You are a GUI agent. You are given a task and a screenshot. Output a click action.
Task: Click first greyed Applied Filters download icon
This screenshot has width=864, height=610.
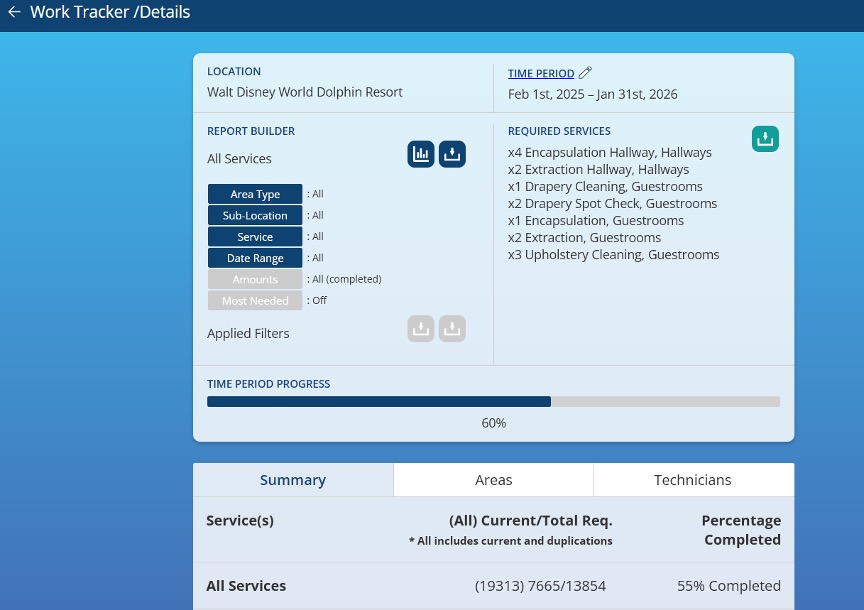[x=421, y=329]
